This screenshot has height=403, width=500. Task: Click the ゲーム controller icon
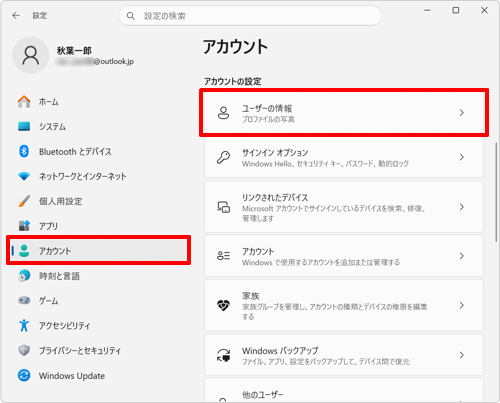point(24,300)
